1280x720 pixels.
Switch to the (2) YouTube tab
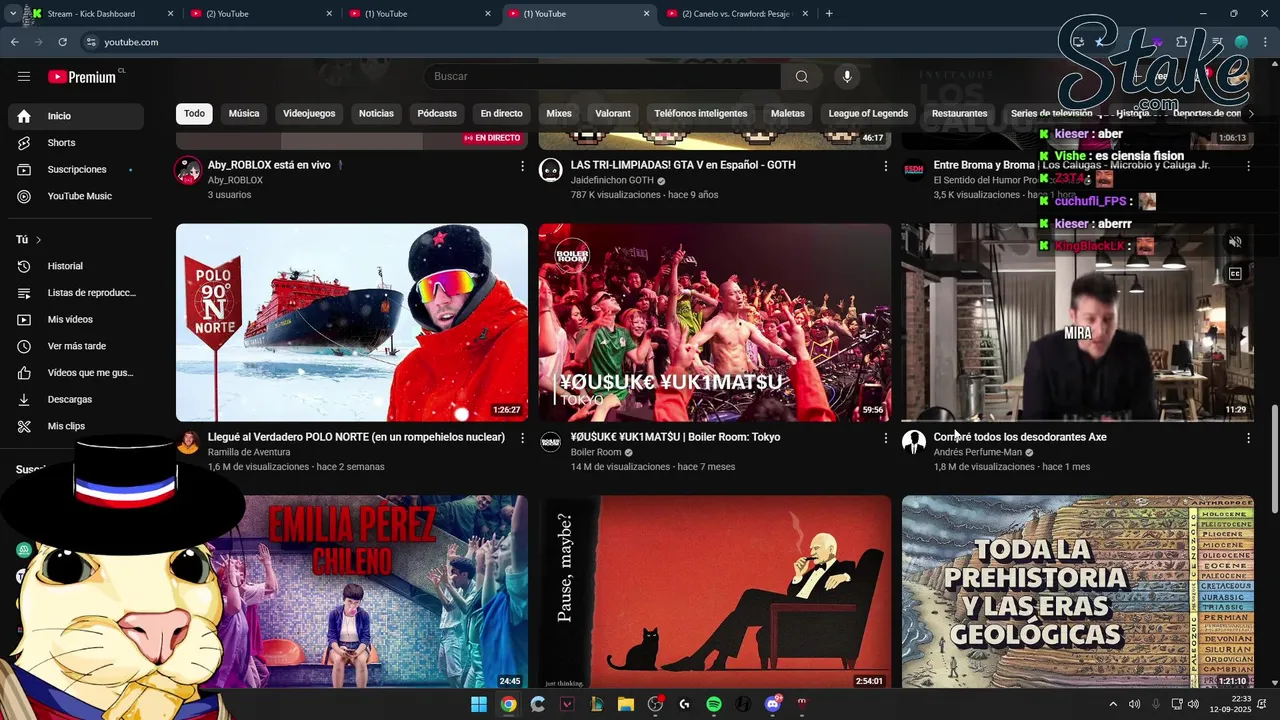click(x=260, y=14)
